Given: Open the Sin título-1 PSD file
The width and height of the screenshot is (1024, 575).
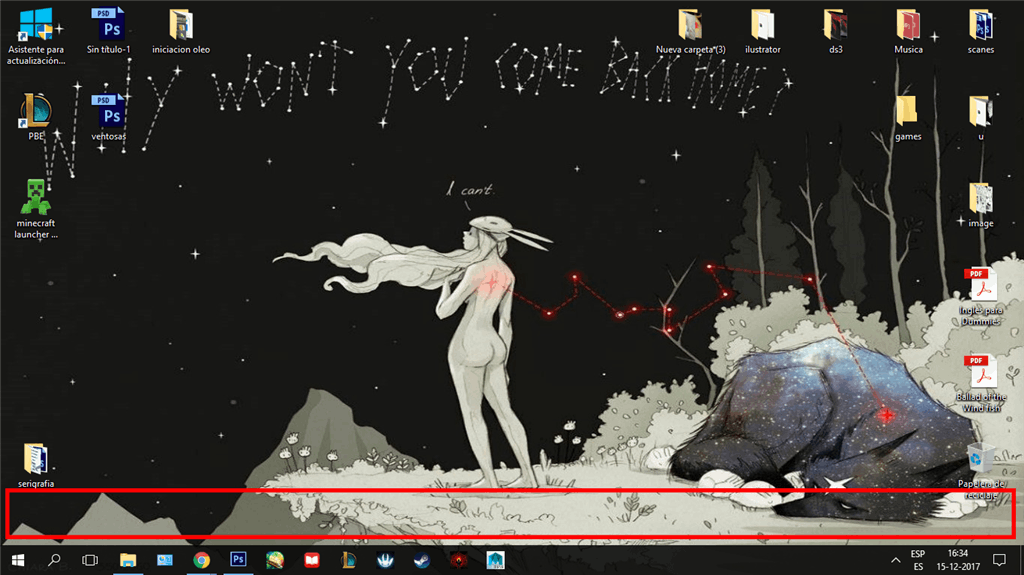Looking at the screenshot, I should (x=108, y=31).
